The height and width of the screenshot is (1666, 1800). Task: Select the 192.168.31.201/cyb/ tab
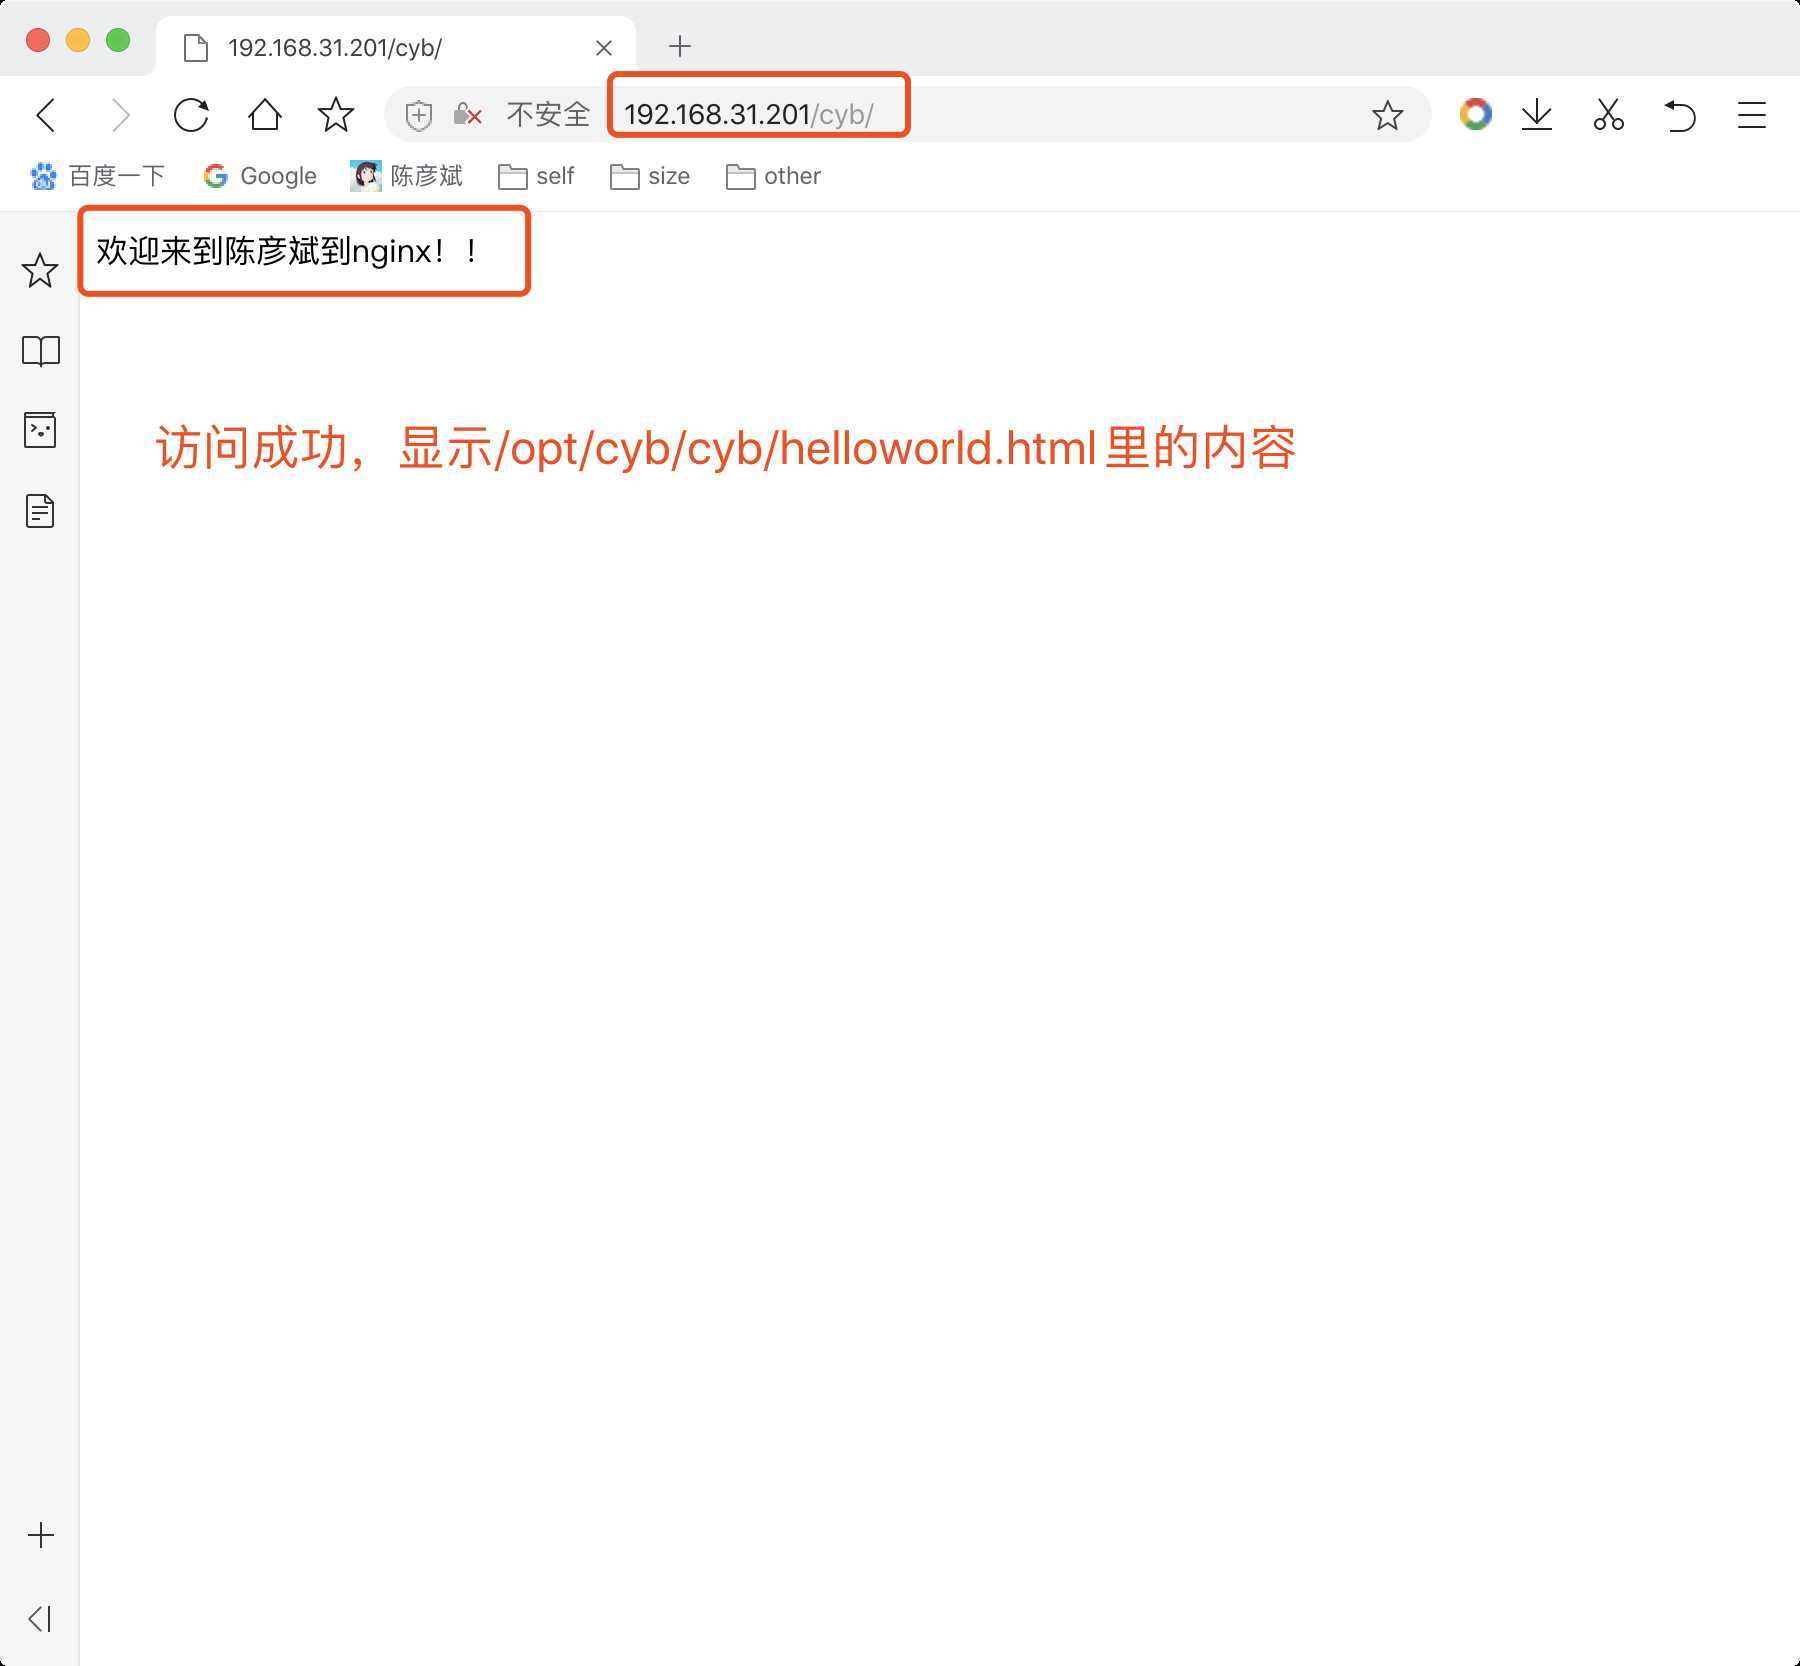[x=396, y=47]
